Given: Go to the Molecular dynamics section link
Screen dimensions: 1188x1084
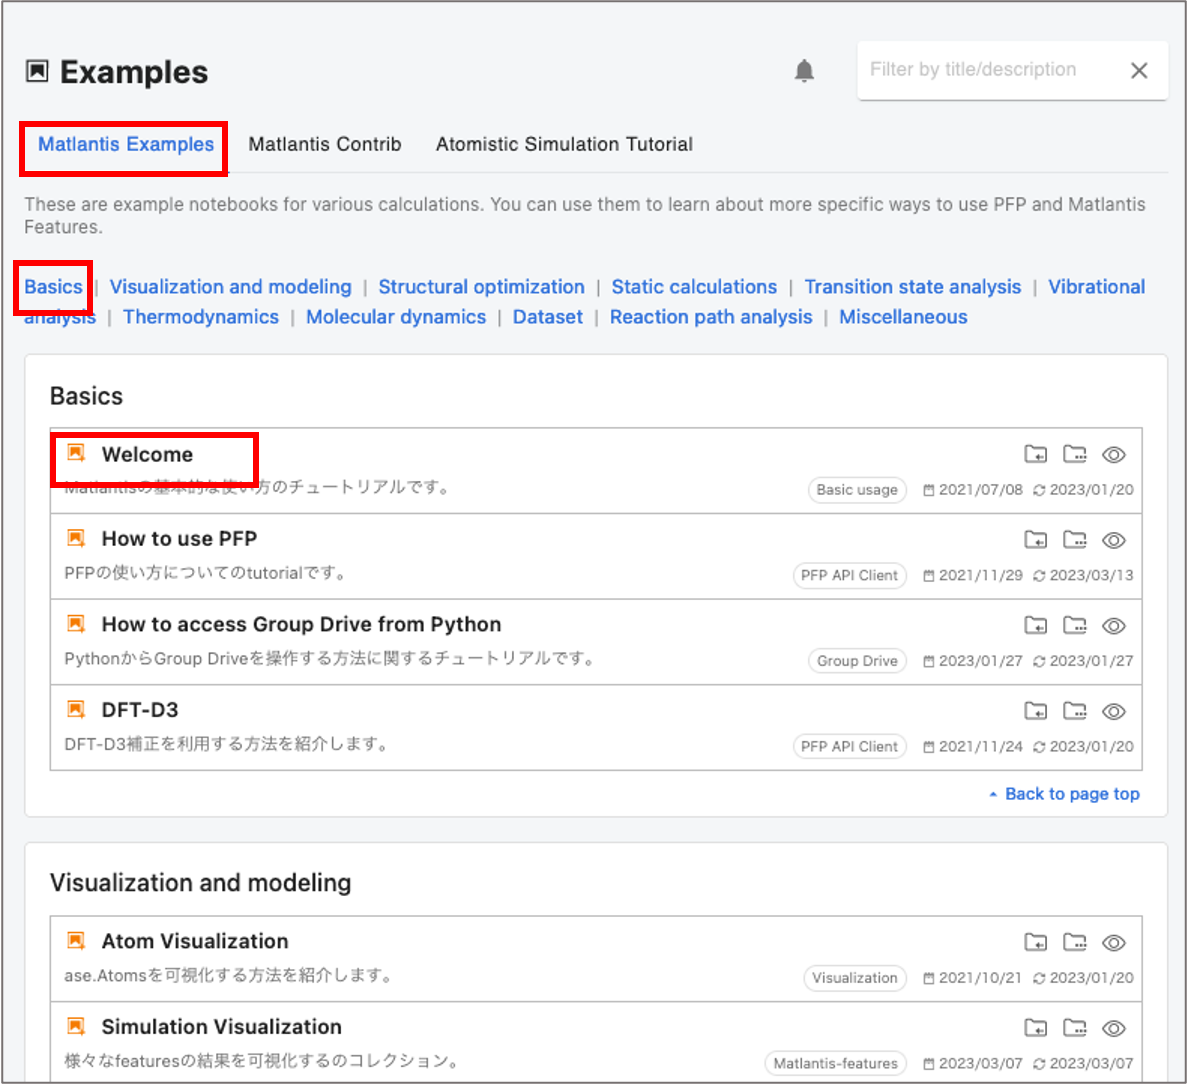Looking at the screenshot, I should tap(396, 317).
